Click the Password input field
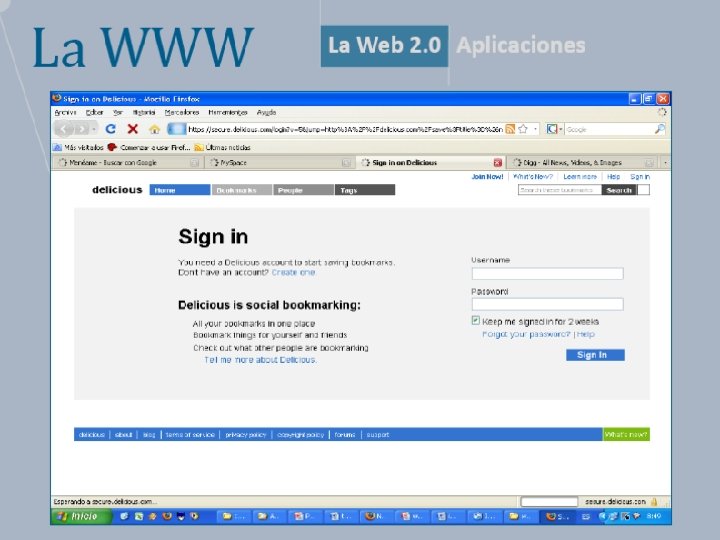This screenshot has width=720, height=540. point(547,304)
